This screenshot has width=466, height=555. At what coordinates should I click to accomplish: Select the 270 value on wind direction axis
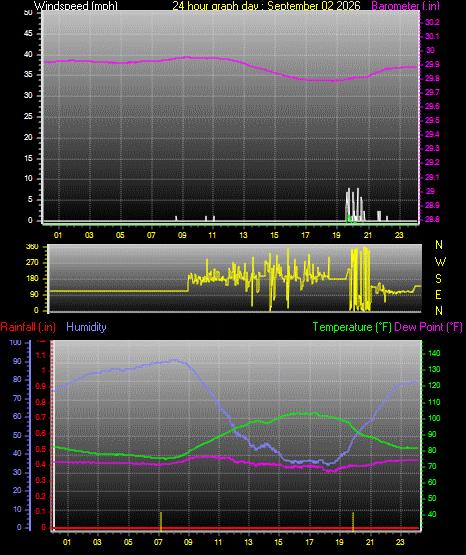[32, 263]
